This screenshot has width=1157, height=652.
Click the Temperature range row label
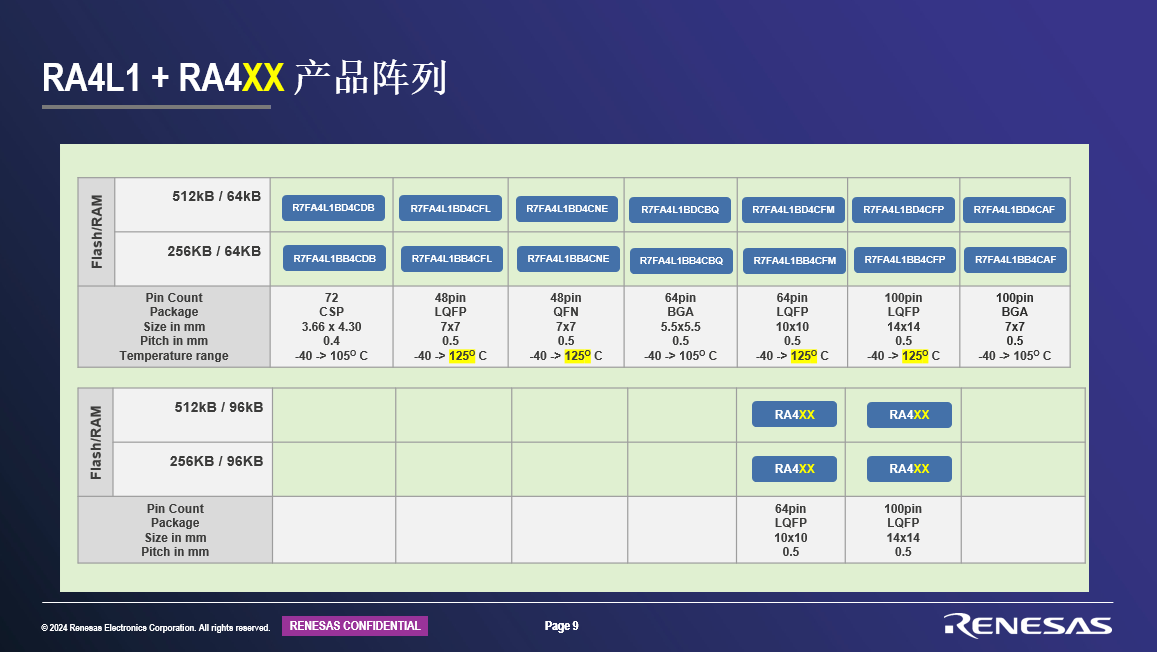(174, 356)
